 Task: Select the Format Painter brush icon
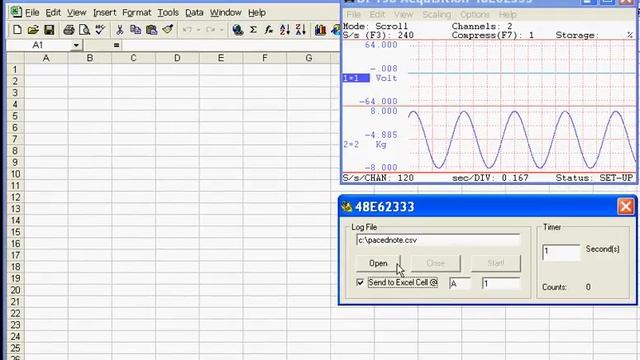(167, 30)
